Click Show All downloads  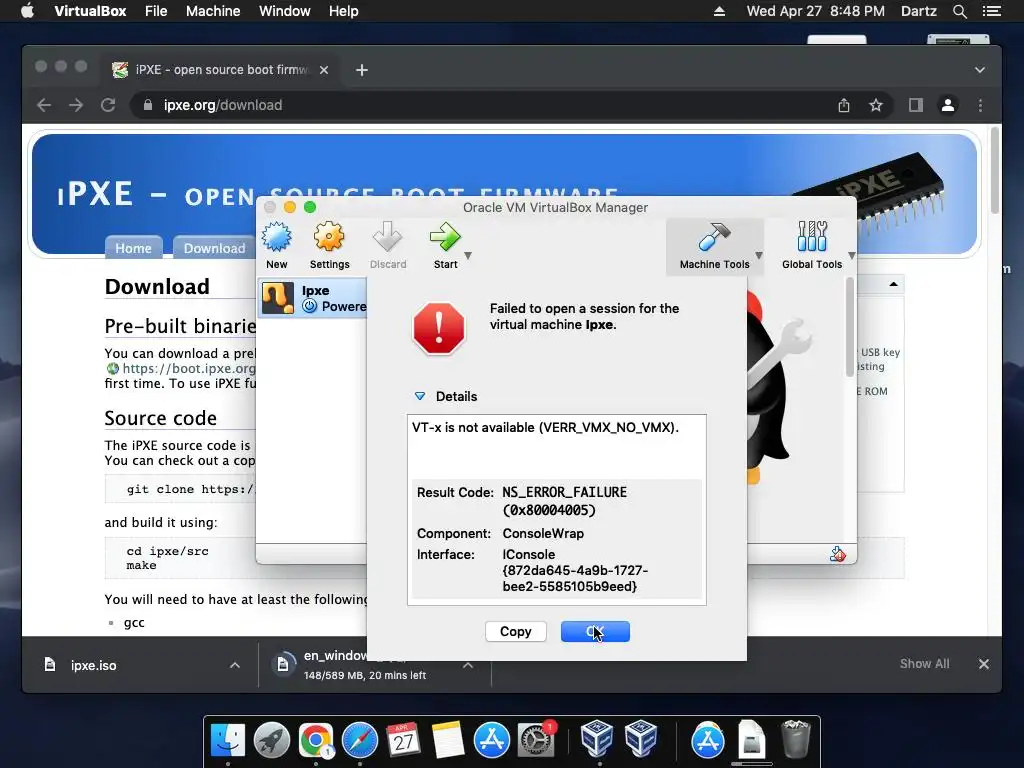[924, 664]
